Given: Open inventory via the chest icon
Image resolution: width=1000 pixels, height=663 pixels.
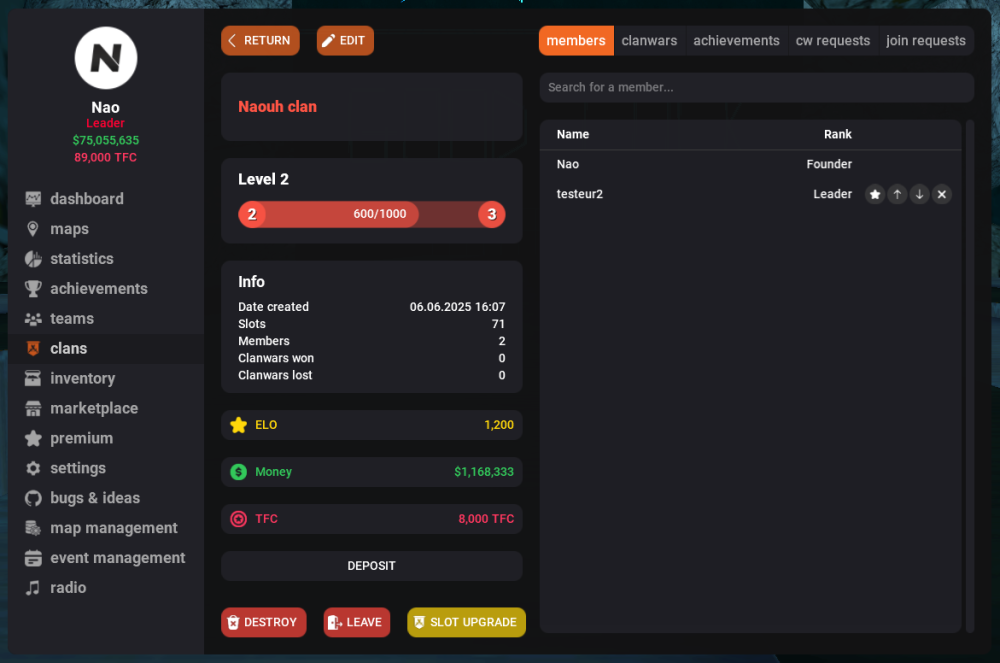Looking at the screenshot, I should click(33, 379).
